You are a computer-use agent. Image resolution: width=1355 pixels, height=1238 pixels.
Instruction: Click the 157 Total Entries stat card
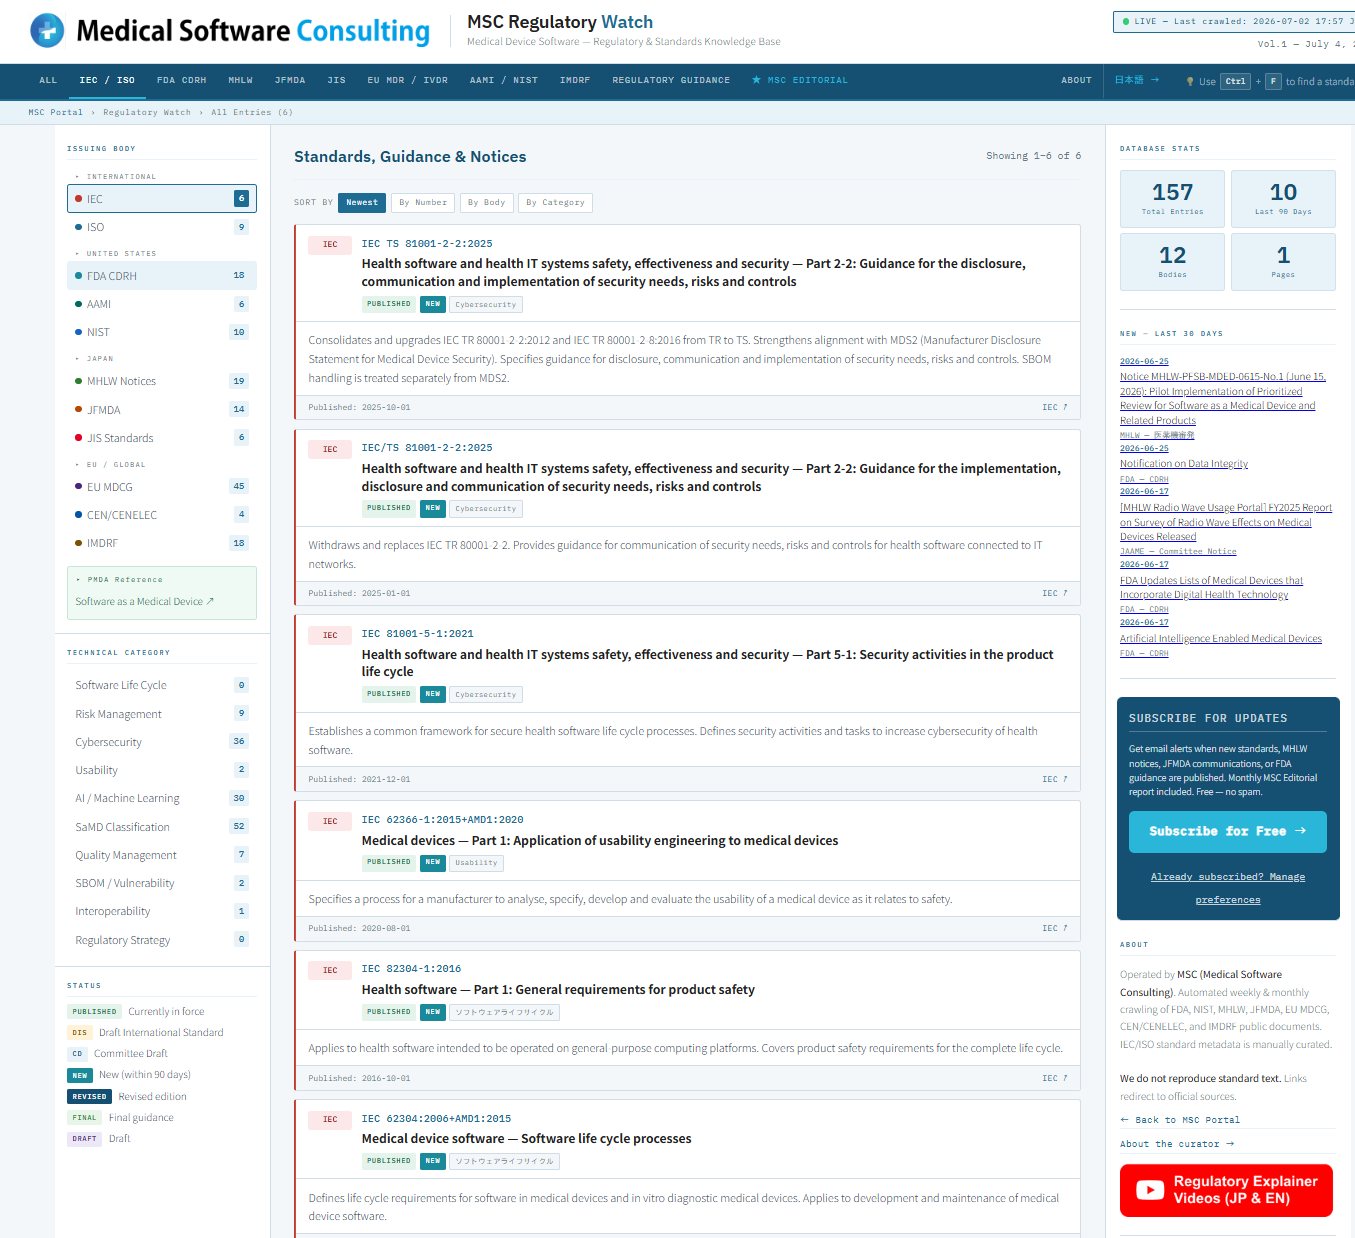click(1172, 197)
